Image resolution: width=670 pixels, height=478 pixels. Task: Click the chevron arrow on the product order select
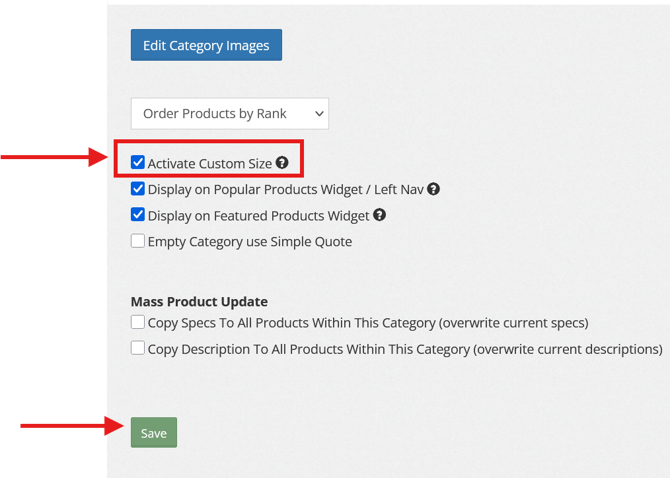click(319, 113)
